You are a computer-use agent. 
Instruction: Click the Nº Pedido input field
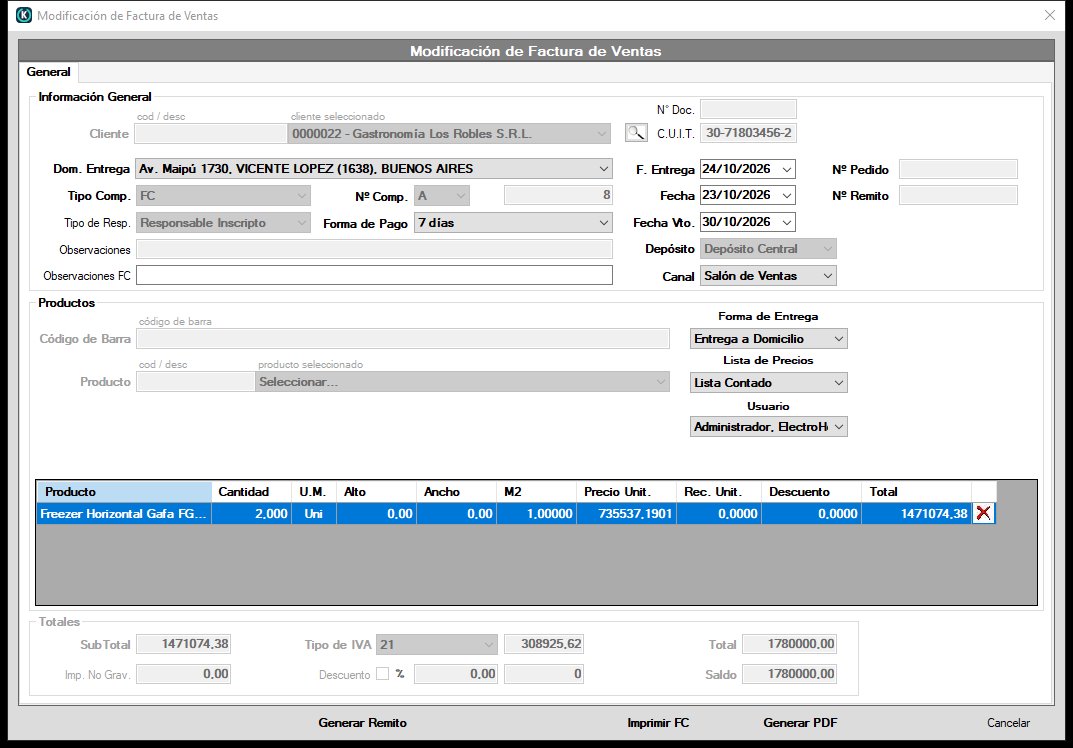(958, 169)
